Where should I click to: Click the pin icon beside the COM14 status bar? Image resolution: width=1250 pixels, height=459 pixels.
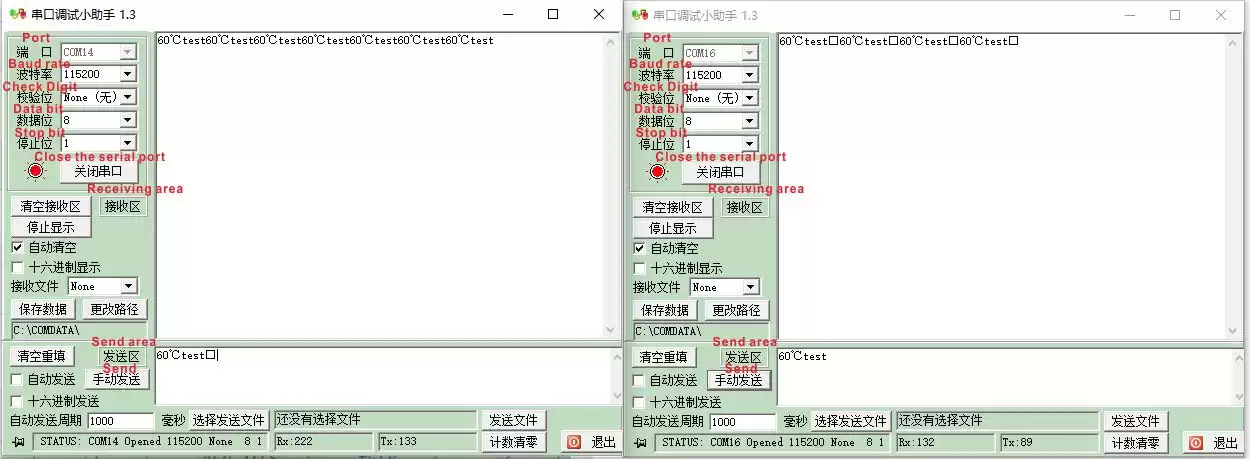click(19, 442)
